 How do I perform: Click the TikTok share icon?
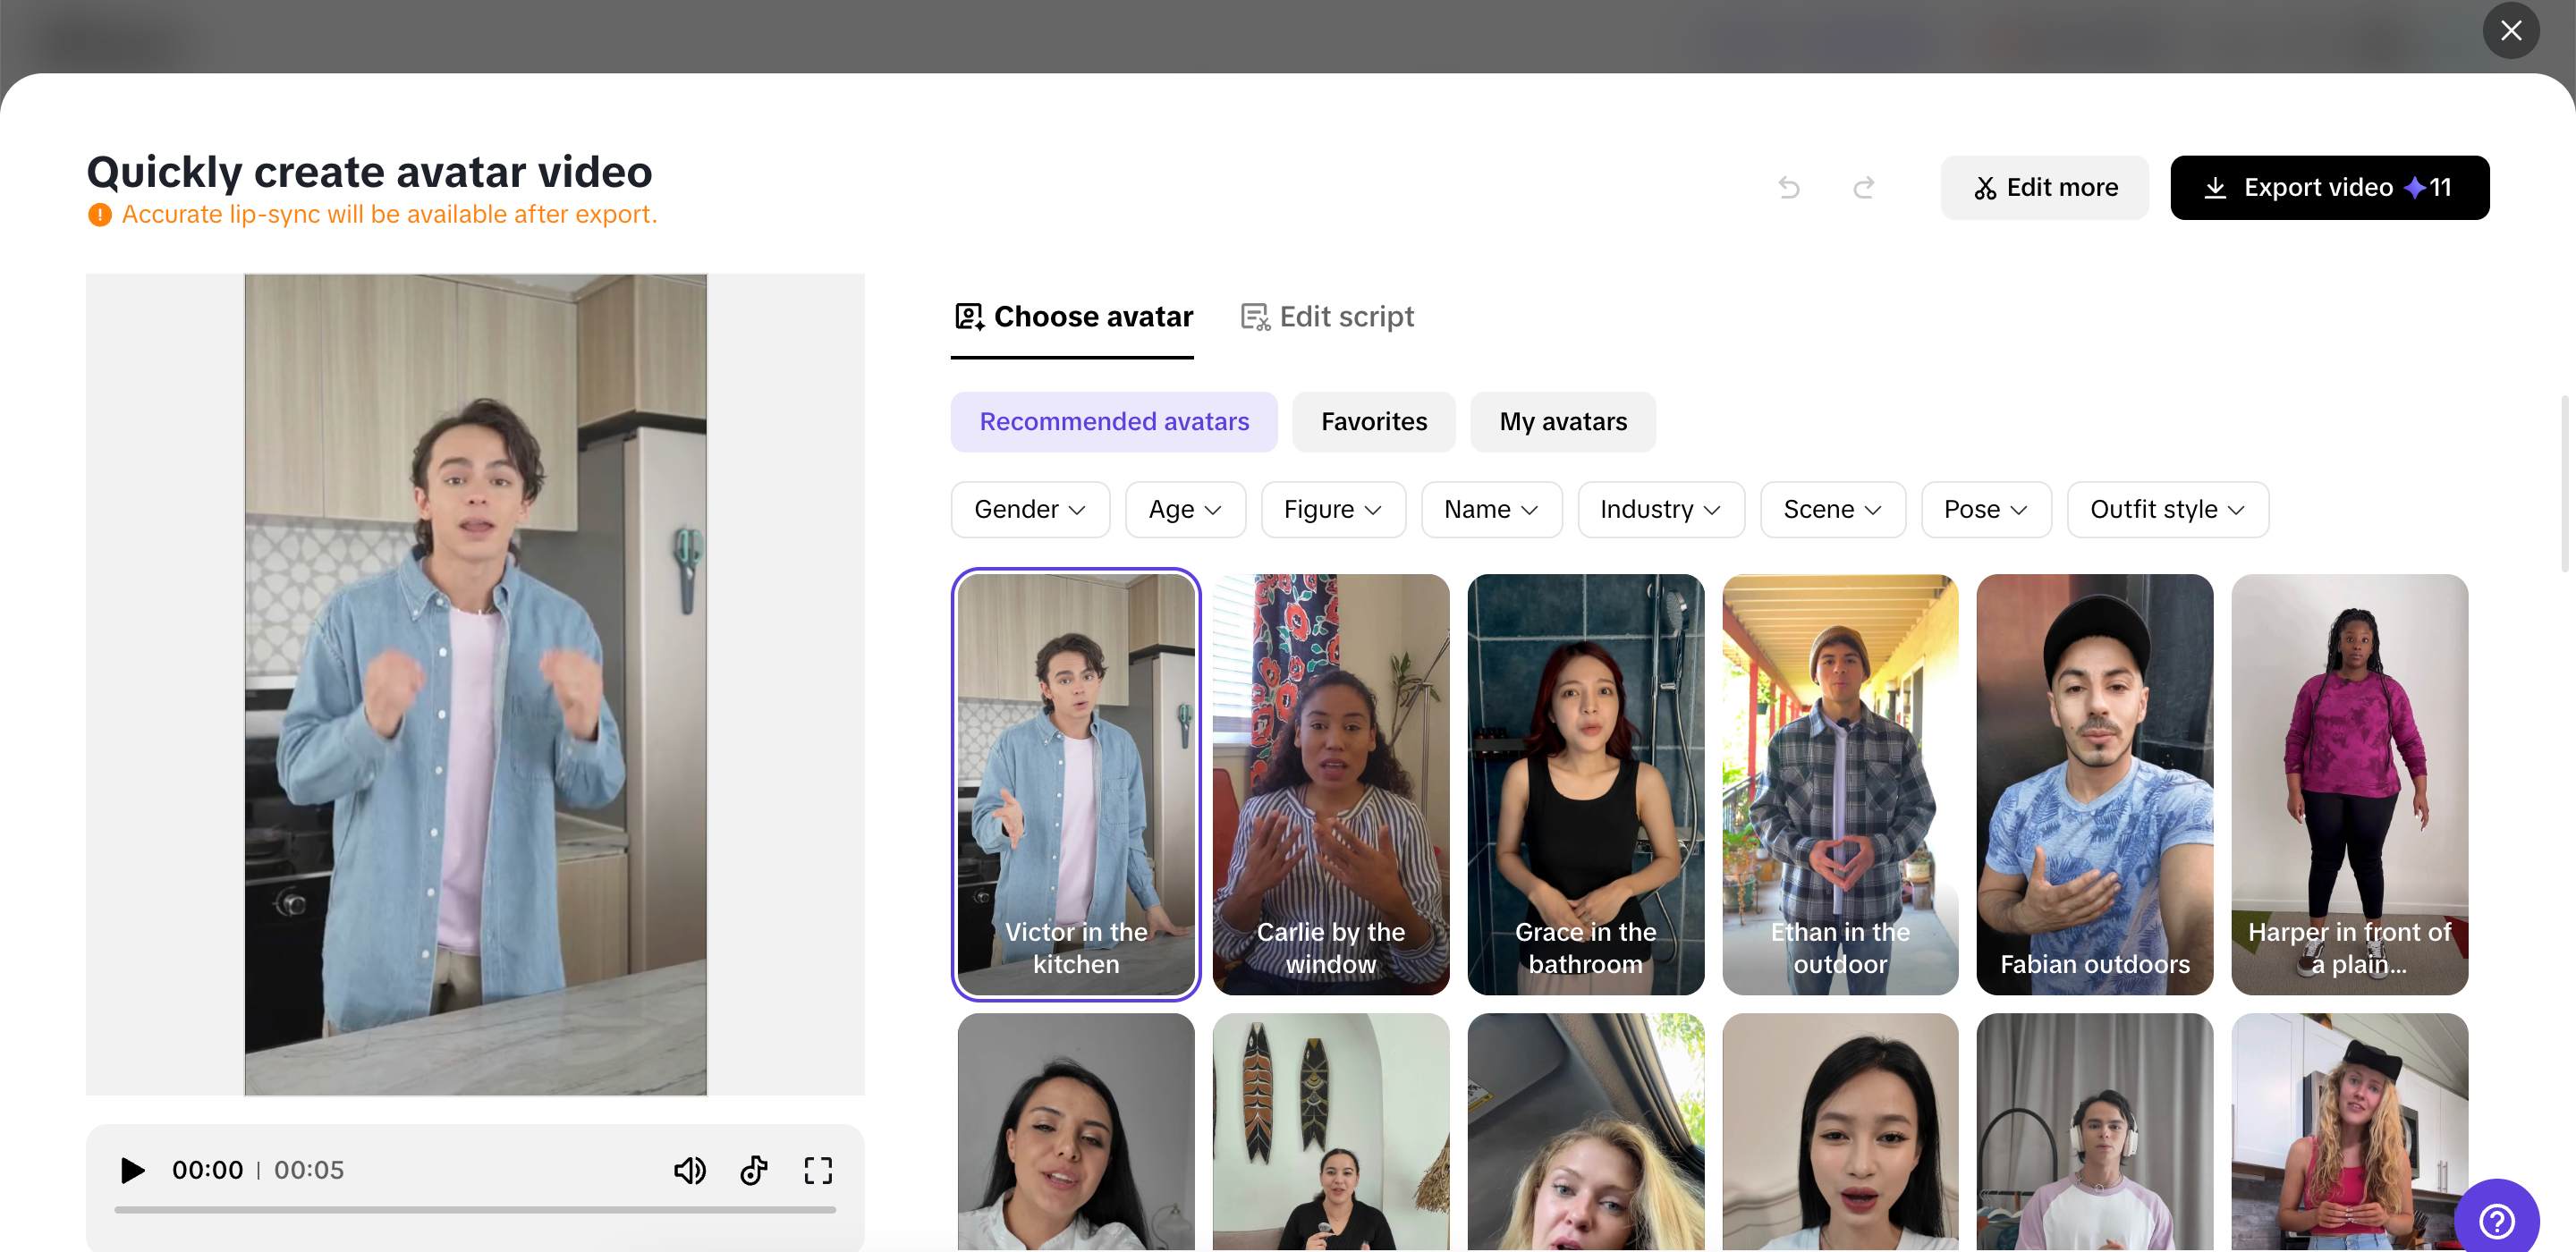pyautogui.click(x=753, y=1170)
